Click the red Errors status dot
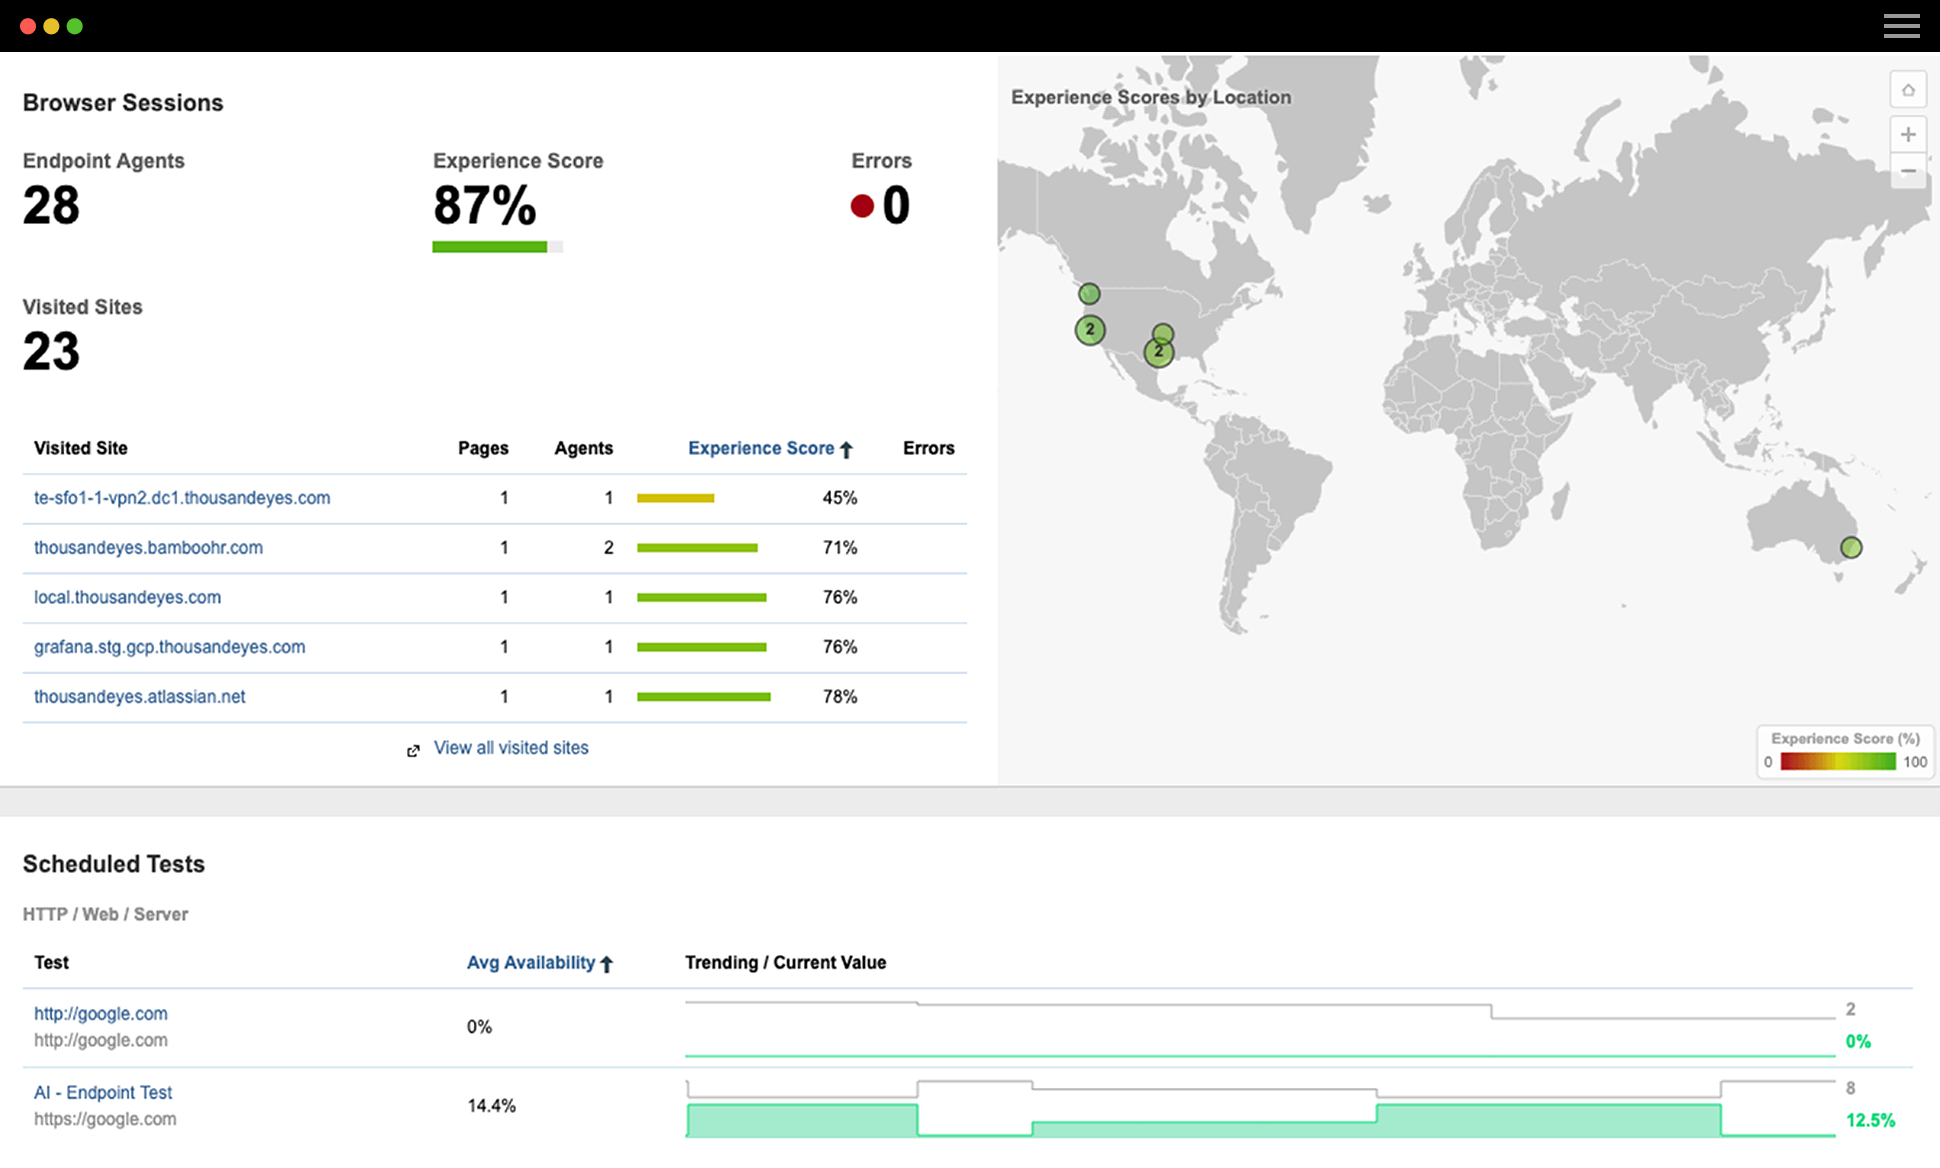1940x1168 pixels. 862,206
